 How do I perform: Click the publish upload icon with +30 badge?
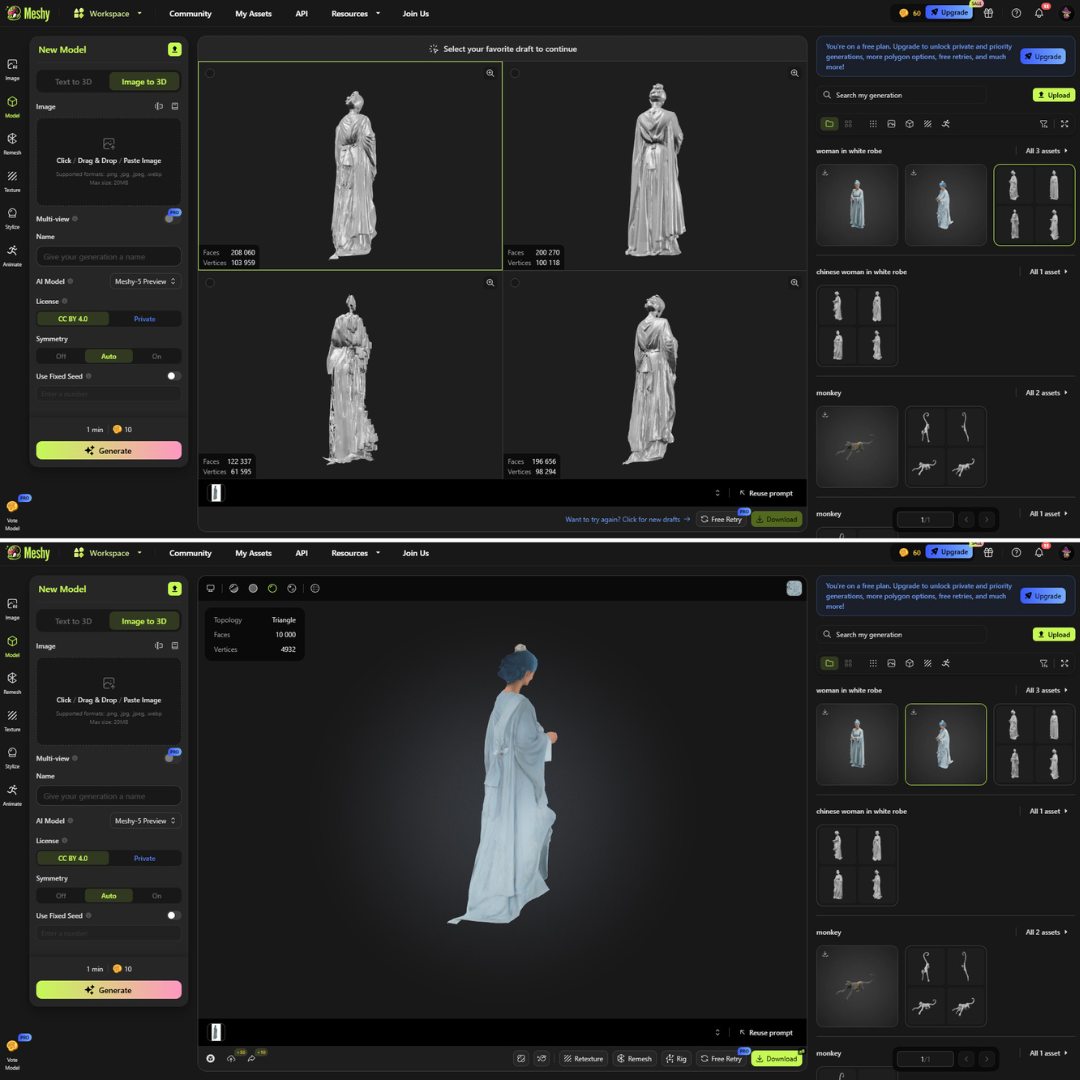(231, 1059)
